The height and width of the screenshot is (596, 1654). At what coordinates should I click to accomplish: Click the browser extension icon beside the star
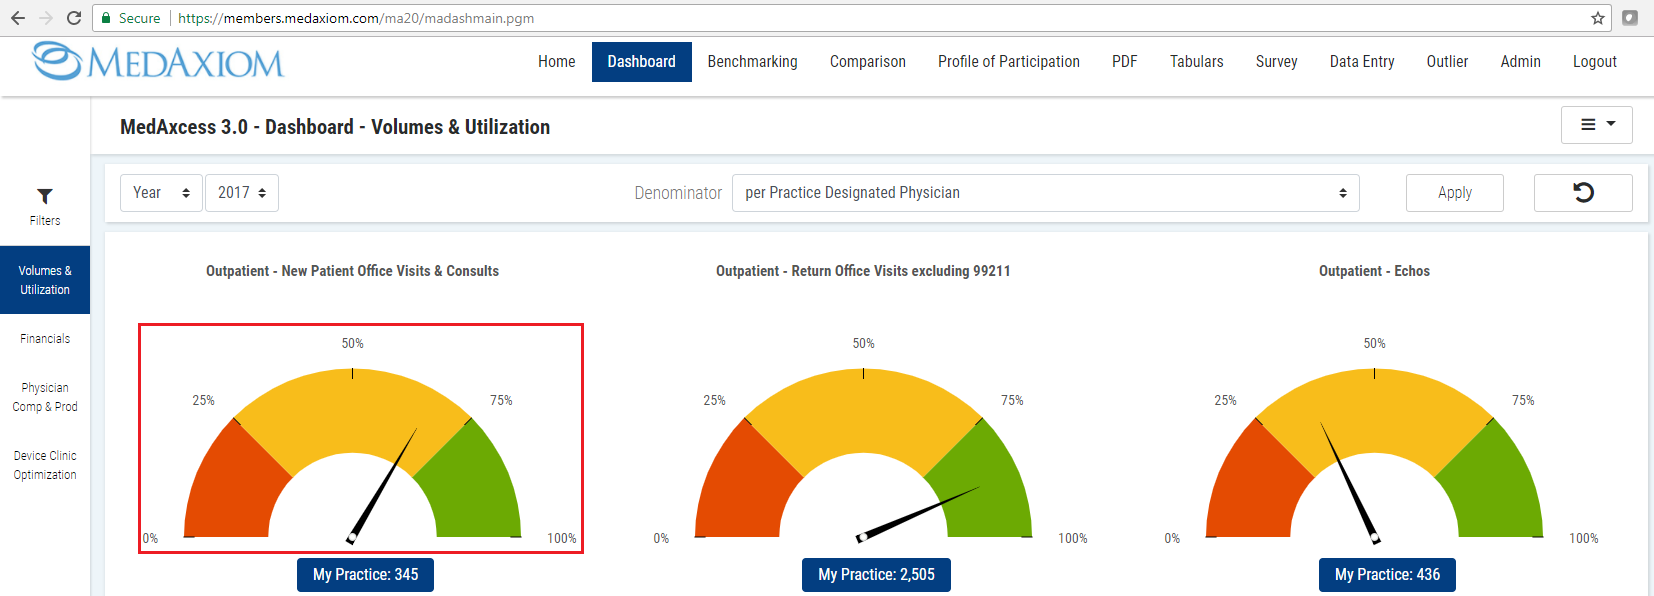tap(1630, 18)
